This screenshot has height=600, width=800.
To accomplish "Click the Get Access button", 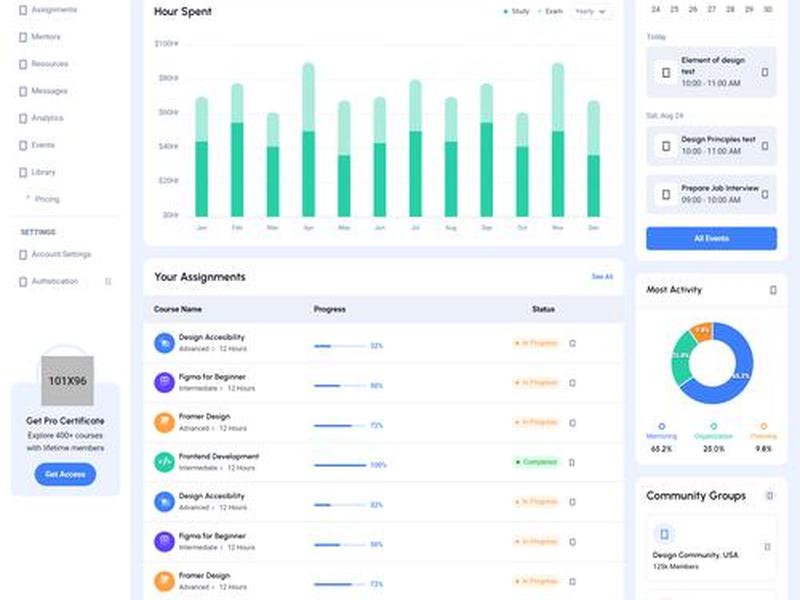I will [x=65, y=474].
